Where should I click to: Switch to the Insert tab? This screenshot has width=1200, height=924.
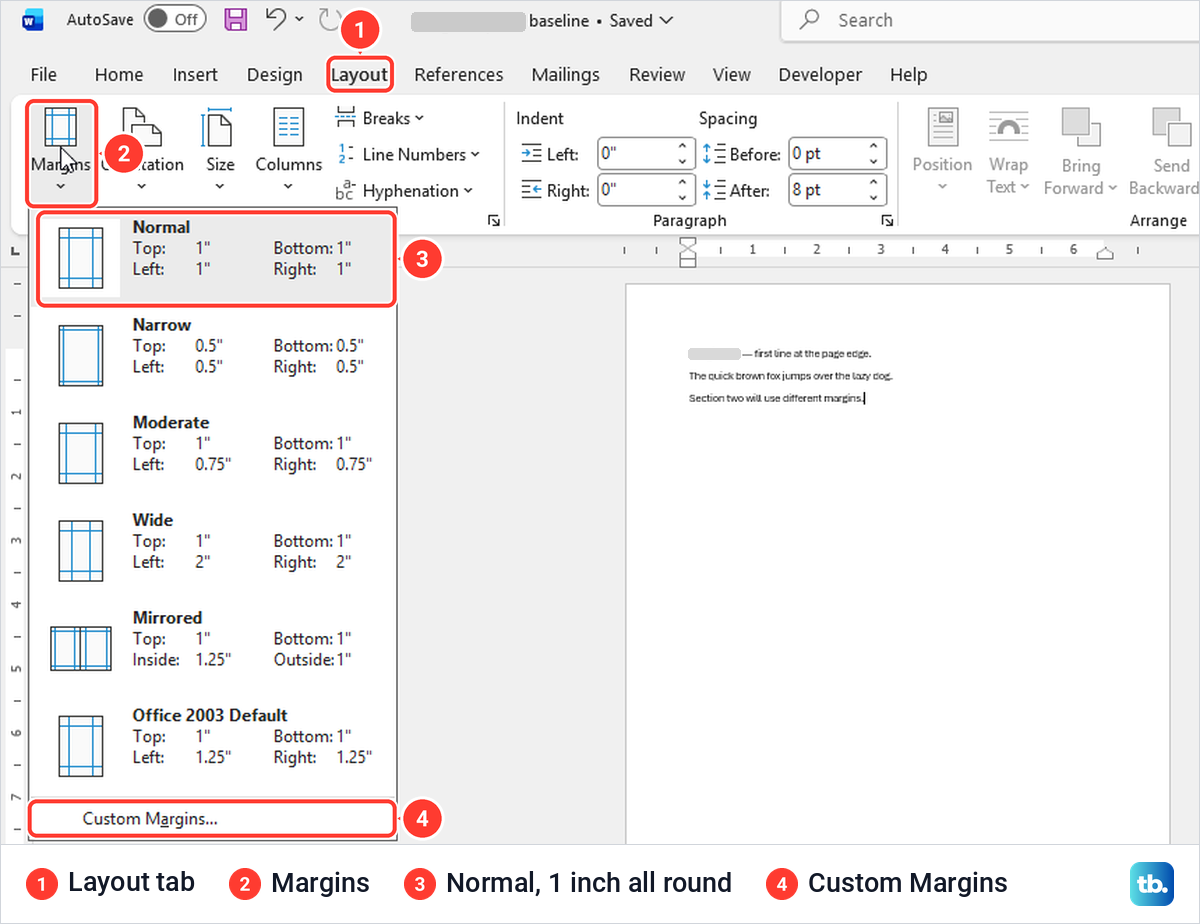(195, 74)
